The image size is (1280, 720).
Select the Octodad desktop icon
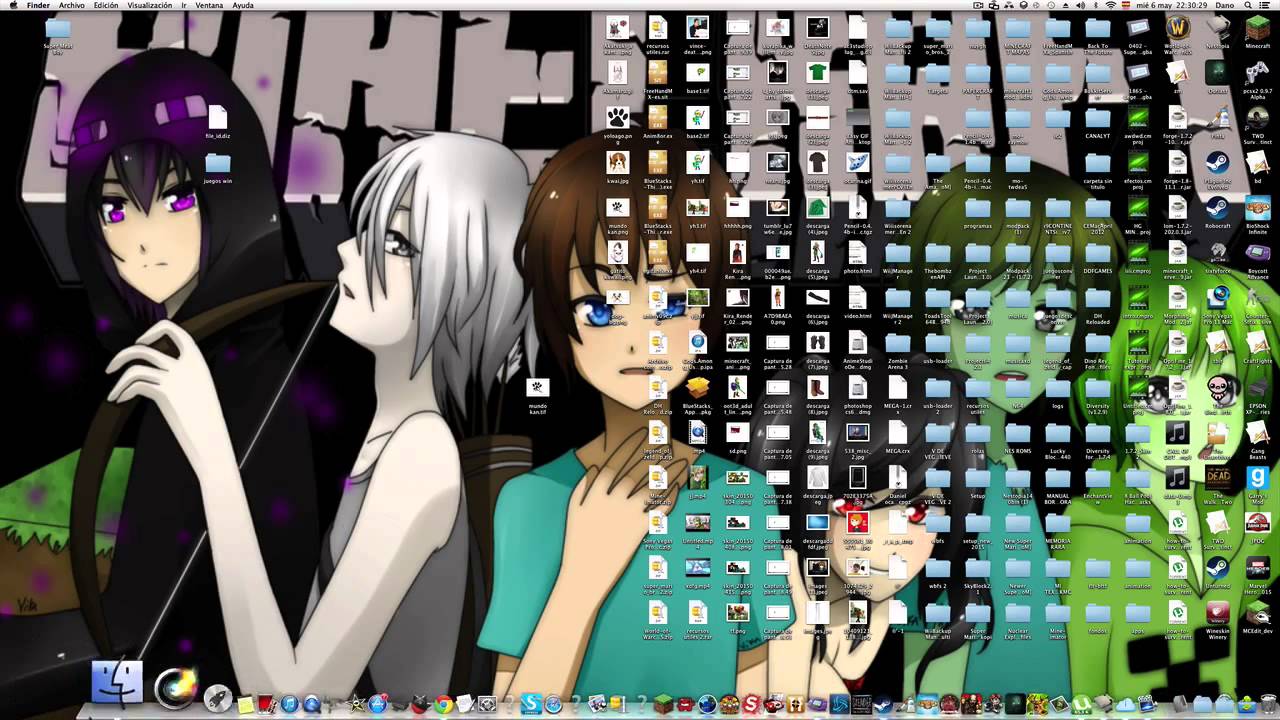[x=1217, y=72]
